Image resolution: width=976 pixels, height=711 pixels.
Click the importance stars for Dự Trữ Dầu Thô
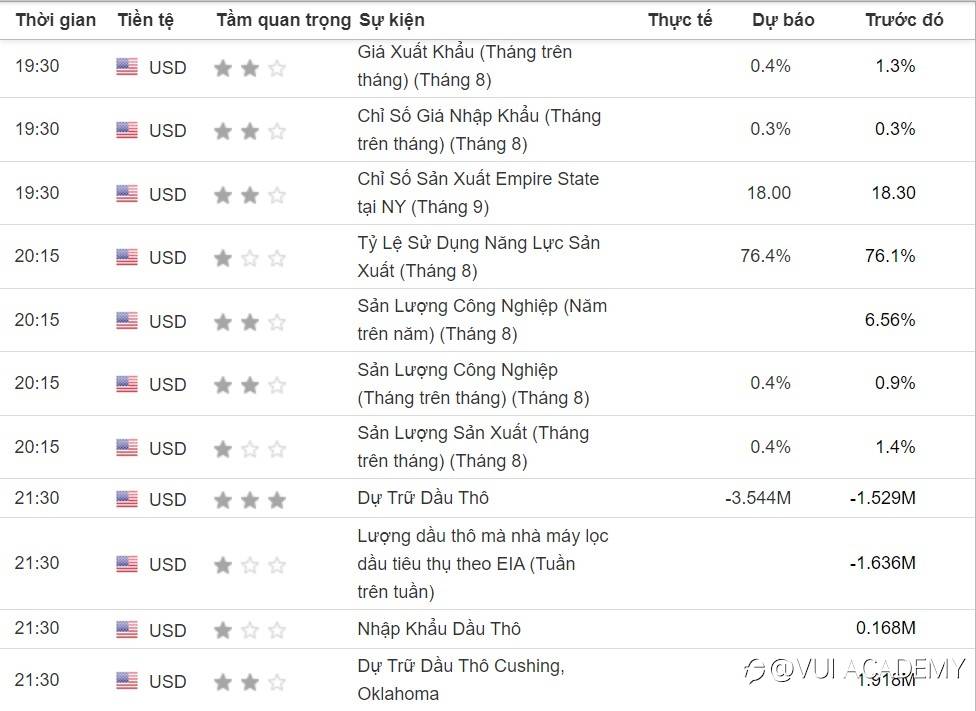[x=250, y=499]
